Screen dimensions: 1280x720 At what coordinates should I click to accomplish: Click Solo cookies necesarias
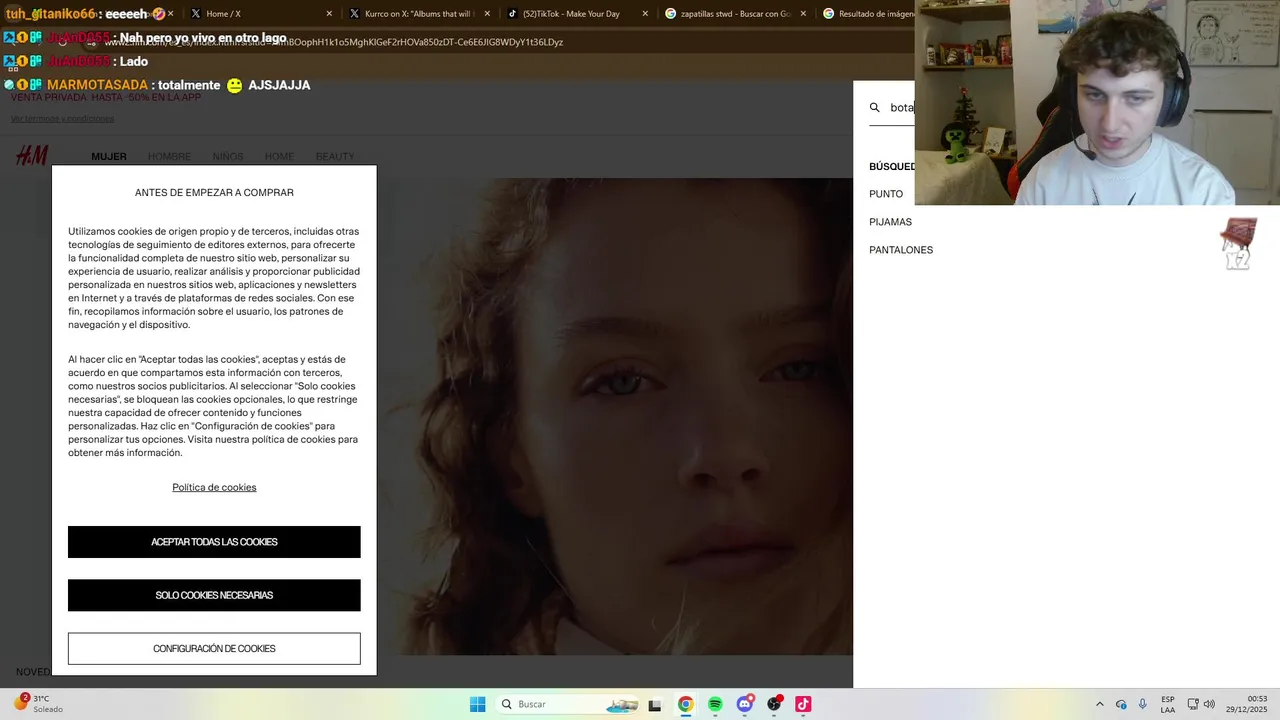[214, 595]
